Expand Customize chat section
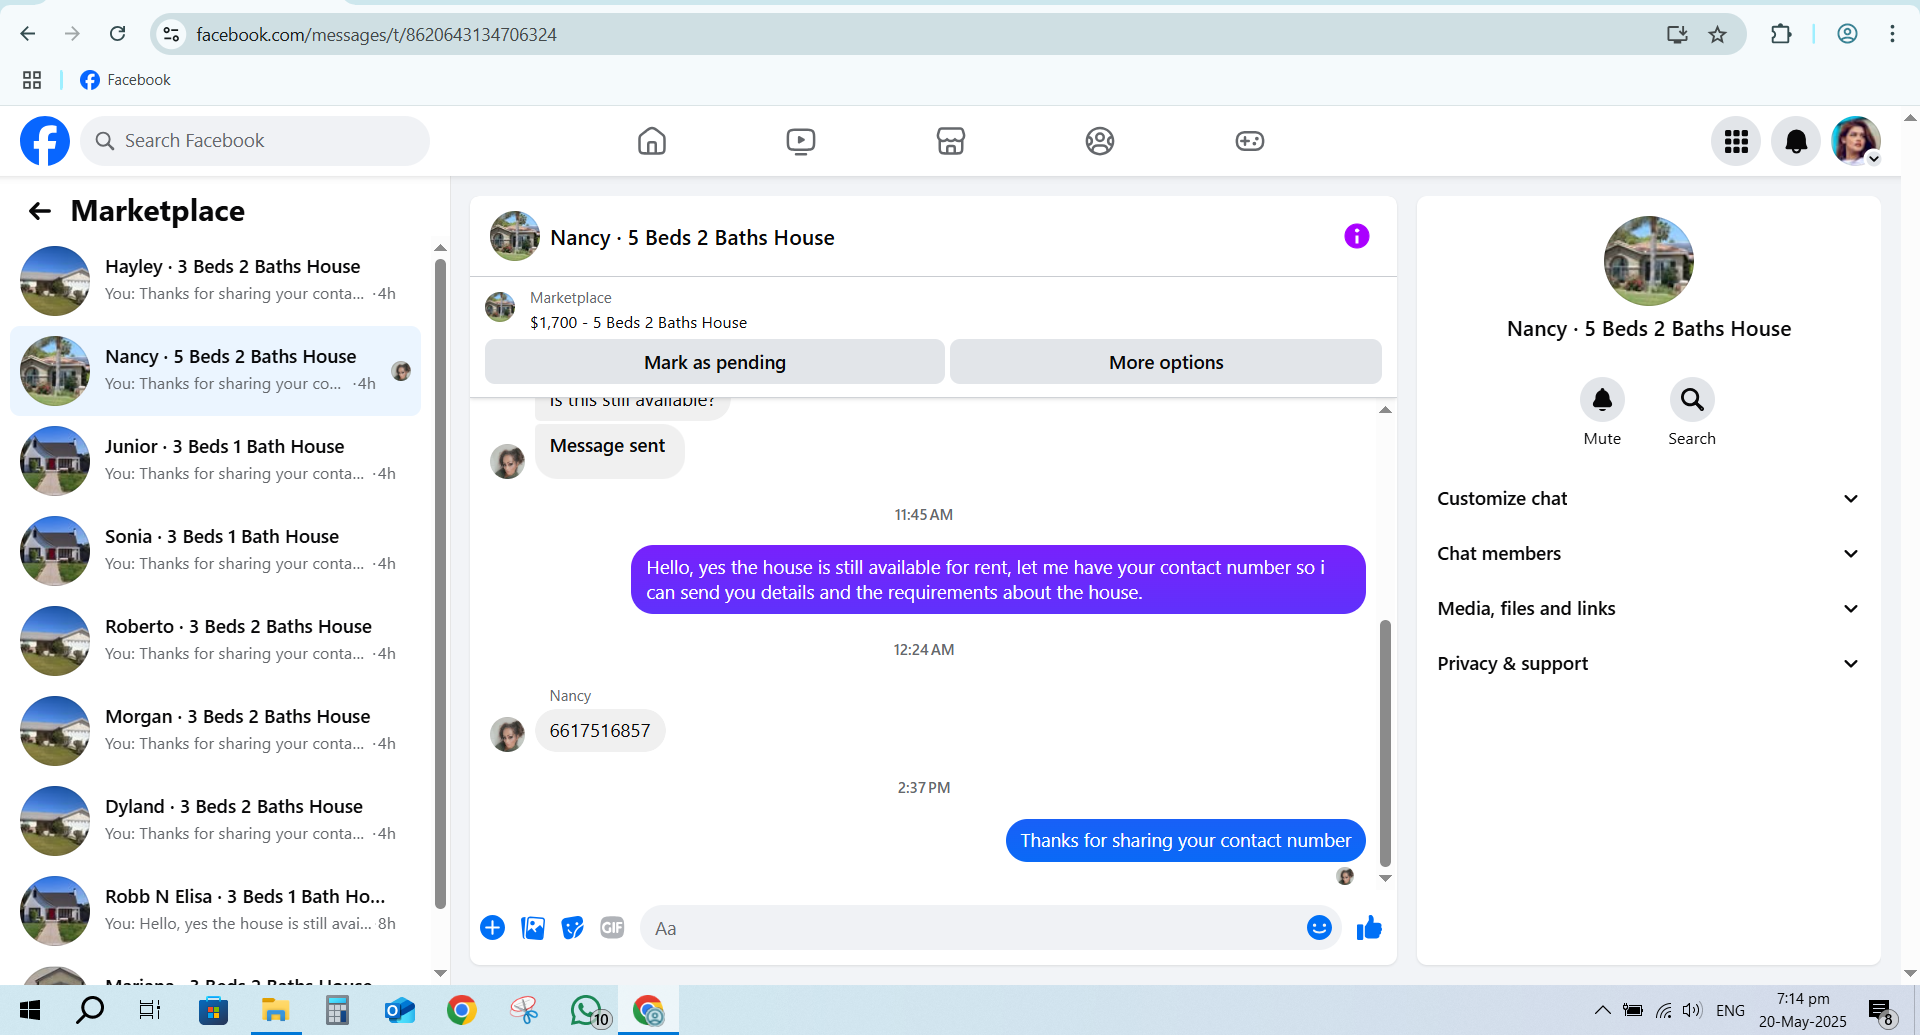The width and height of the screenshot is (1920, 1035). [x=1648, y=499]
